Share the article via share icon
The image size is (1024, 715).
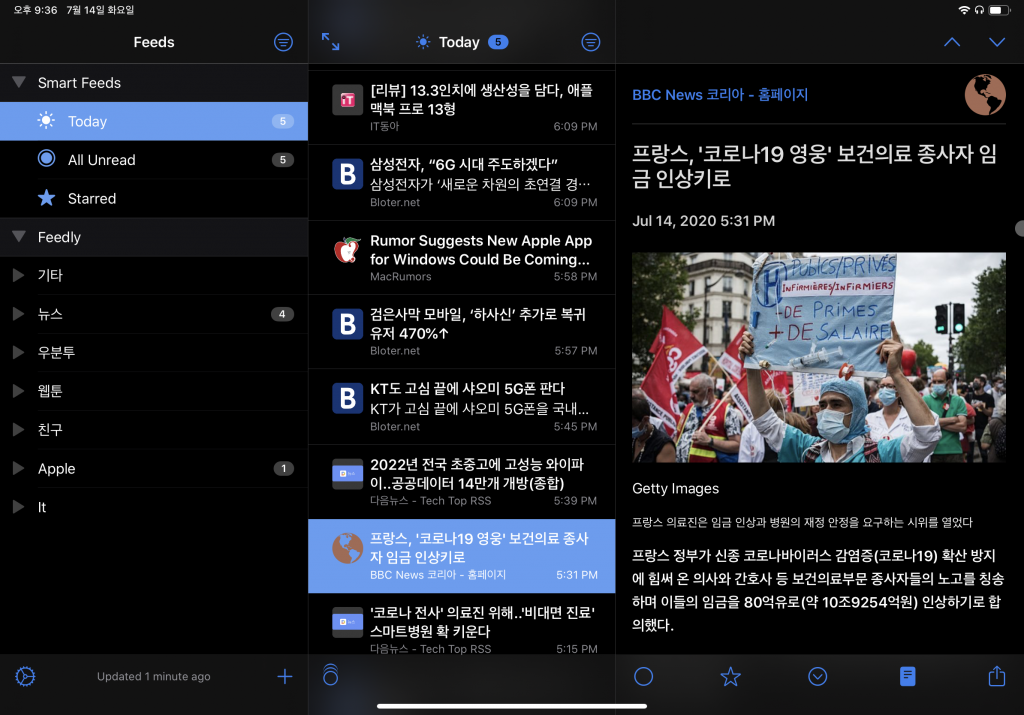(x=997, y=676)
